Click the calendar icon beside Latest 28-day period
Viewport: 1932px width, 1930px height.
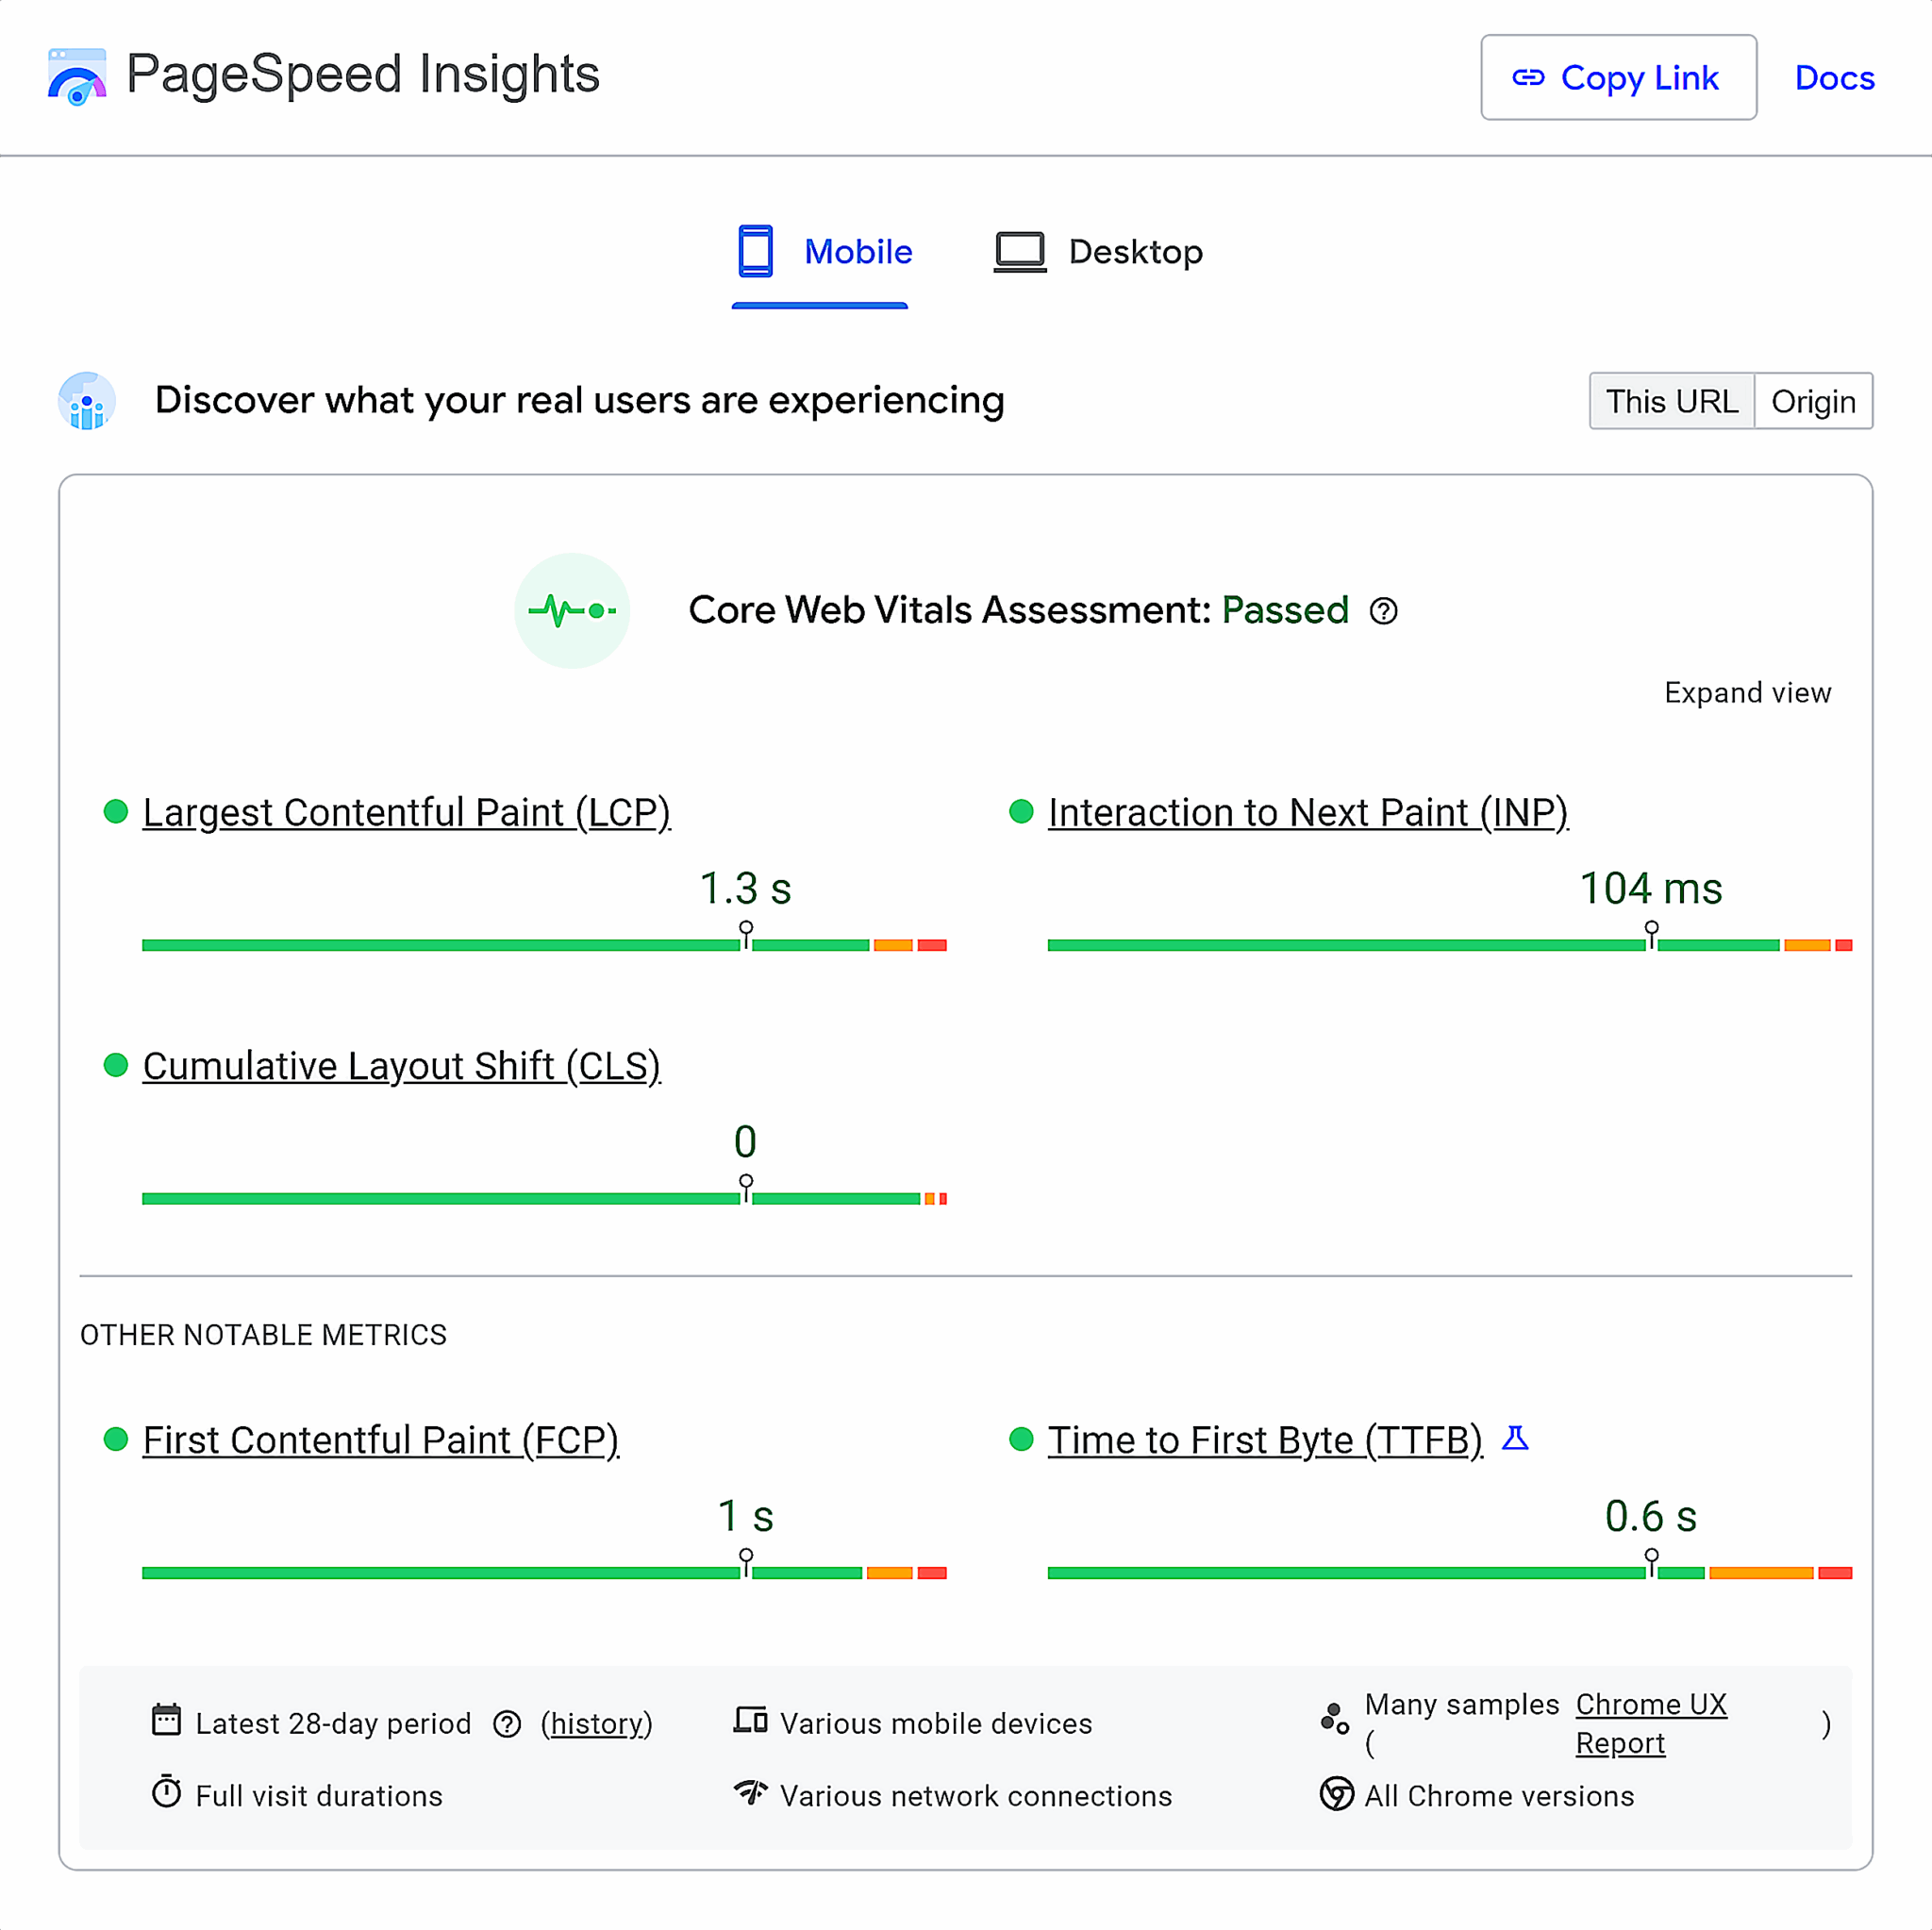tap(168, 1720)
